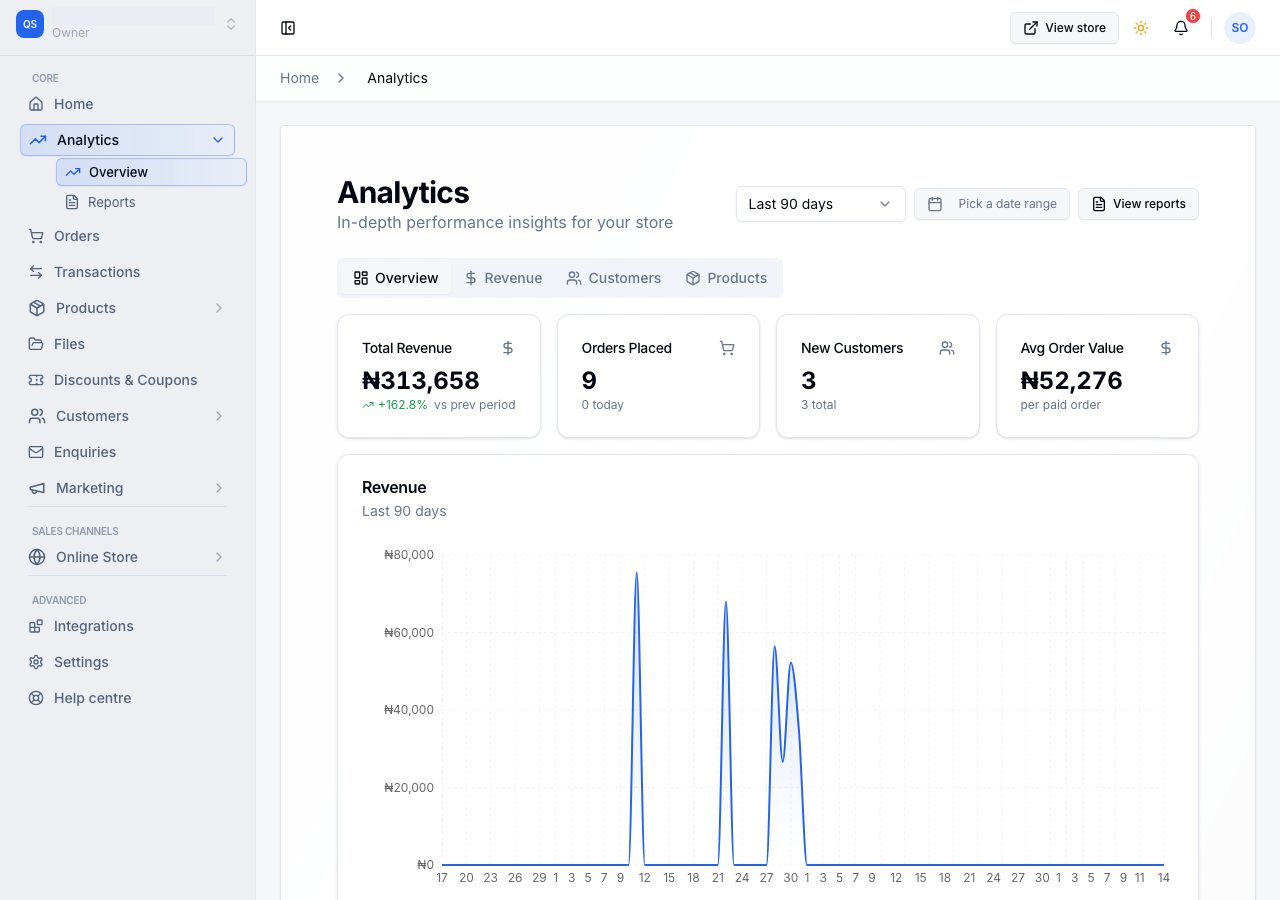This screenshot has width=1280, height=900.
Task: Open the Reports submenu item
Action: (151, 202)
